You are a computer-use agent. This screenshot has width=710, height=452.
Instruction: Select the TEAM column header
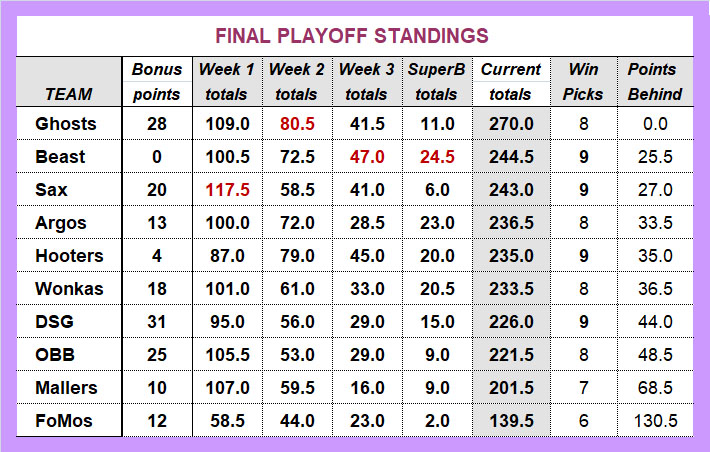pyautogui.click(x=68, y=94)
